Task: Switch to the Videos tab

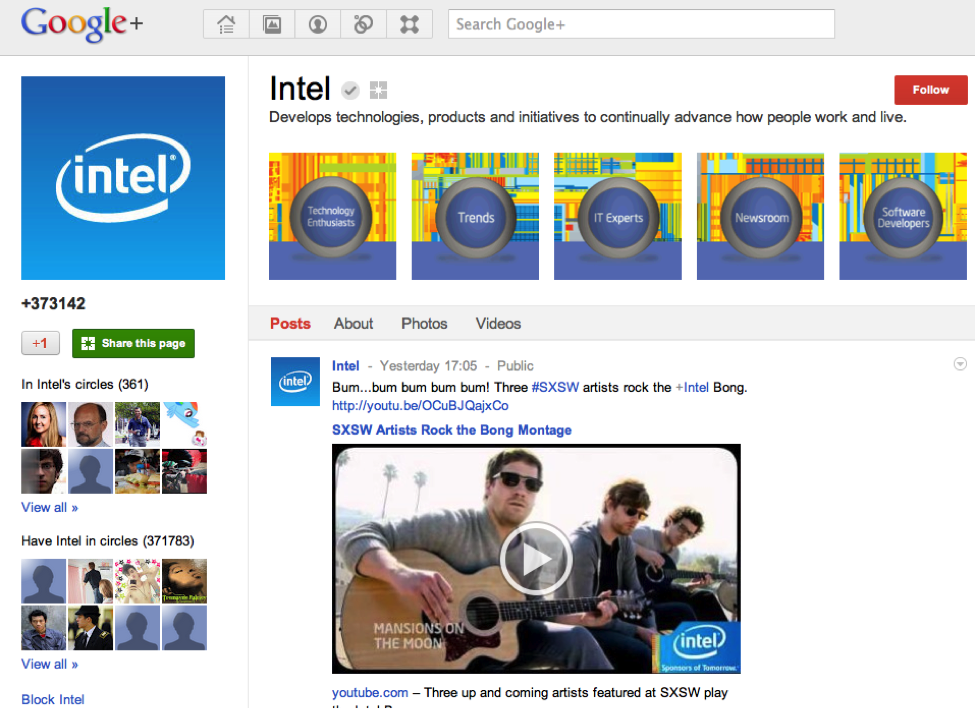Action: tap(498, 323)
